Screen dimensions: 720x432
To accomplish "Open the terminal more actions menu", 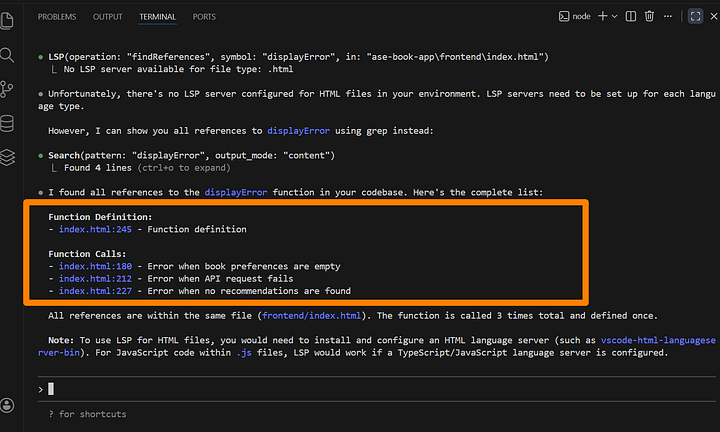I will tap(669, 17).
